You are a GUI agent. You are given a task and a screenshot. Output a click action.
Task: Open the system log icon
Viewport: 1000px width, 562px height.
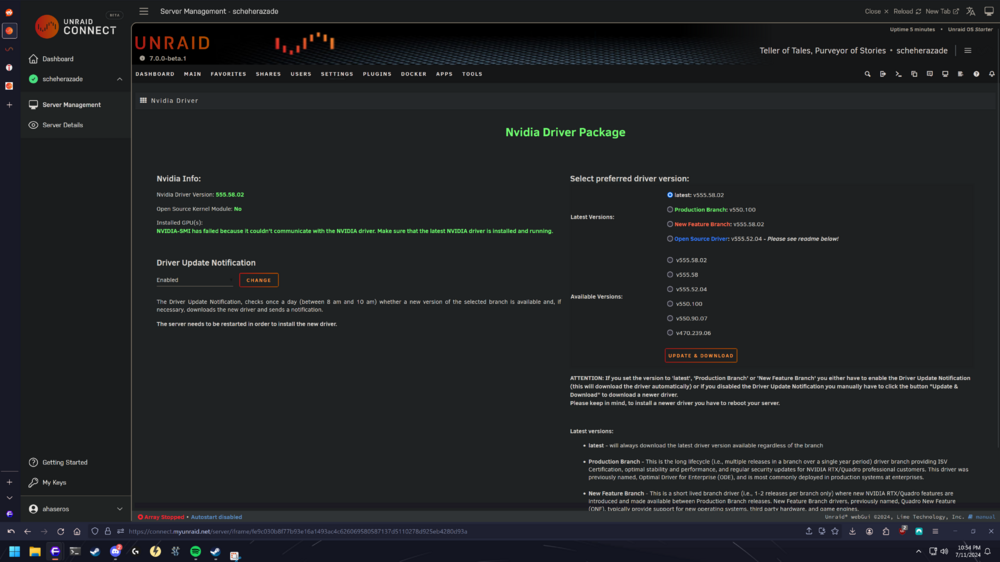[x=960, y=74]
